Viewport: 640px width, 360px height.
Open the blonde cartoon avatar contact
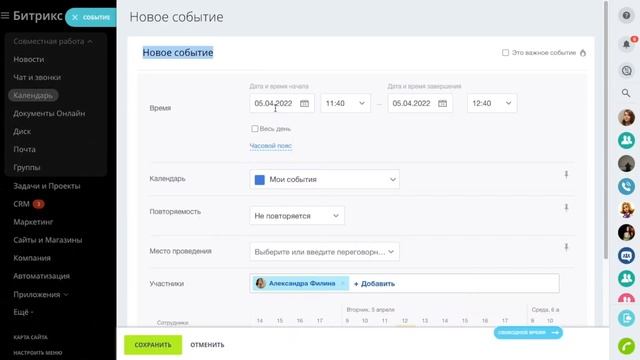(626, 209)
